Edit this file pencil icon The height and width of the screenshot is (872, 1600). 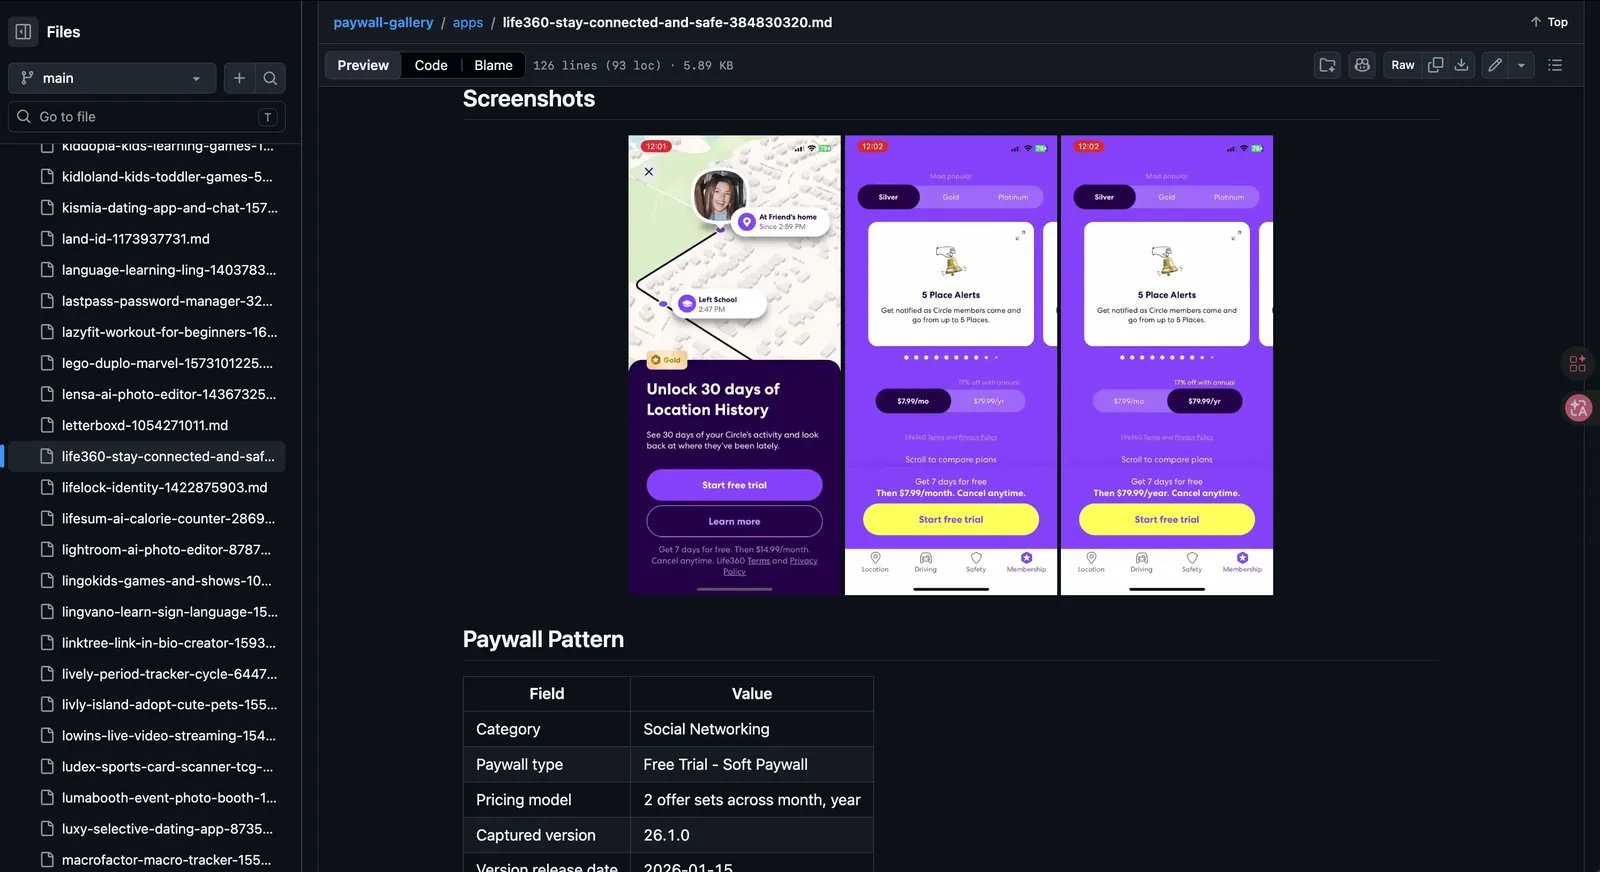click(x=1495, y=65)
